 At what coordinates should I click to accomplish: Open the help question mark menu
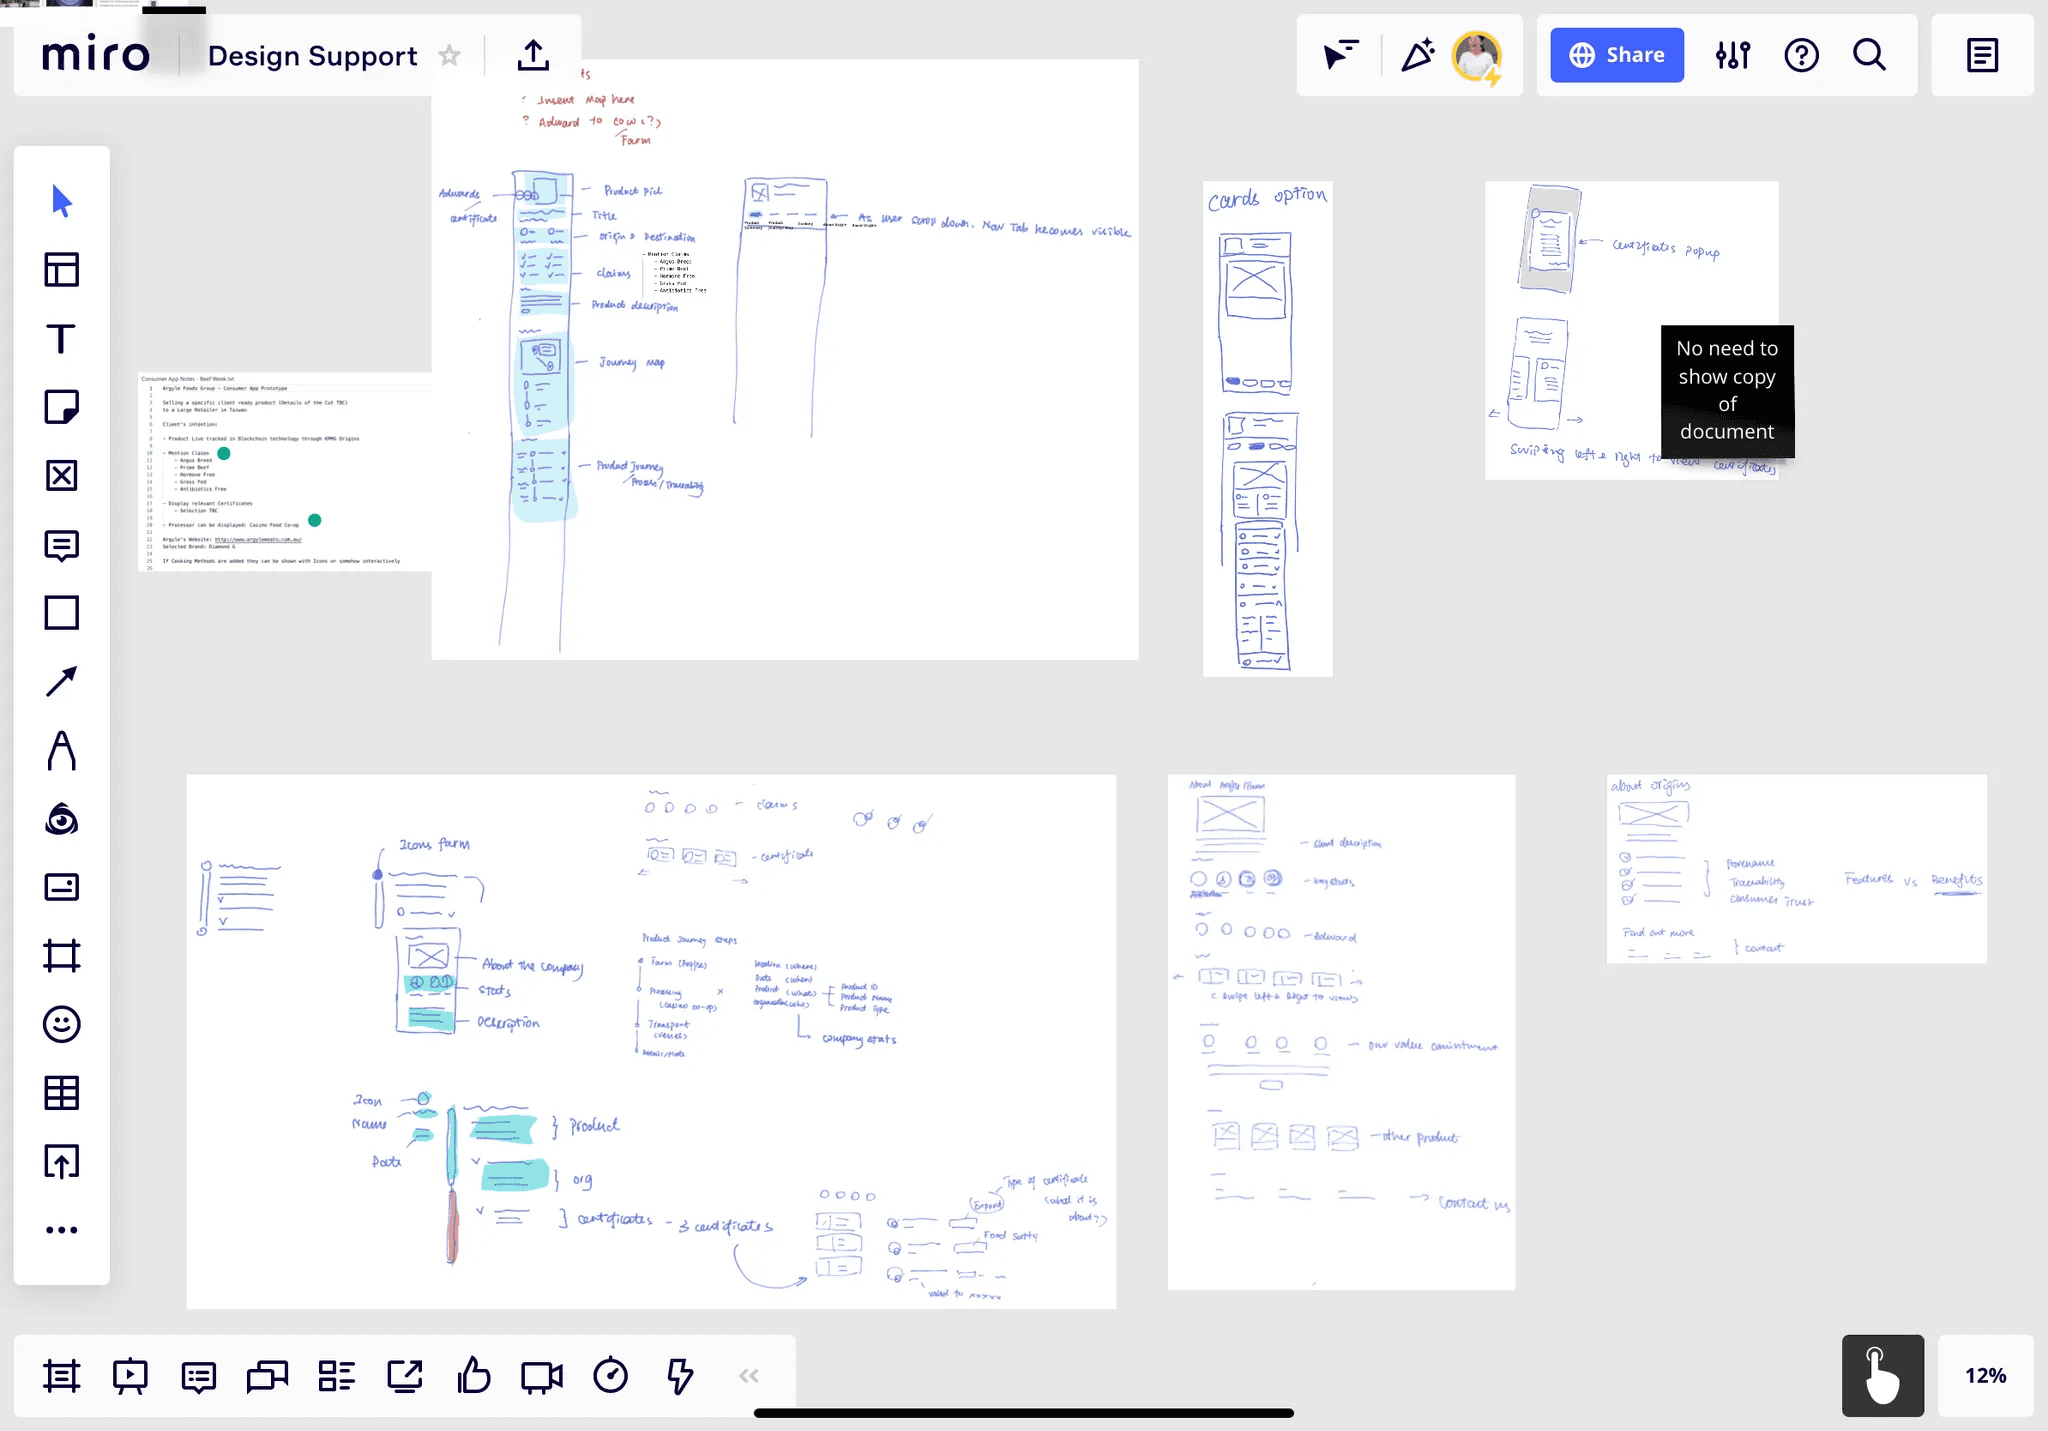click(1801, 55)
